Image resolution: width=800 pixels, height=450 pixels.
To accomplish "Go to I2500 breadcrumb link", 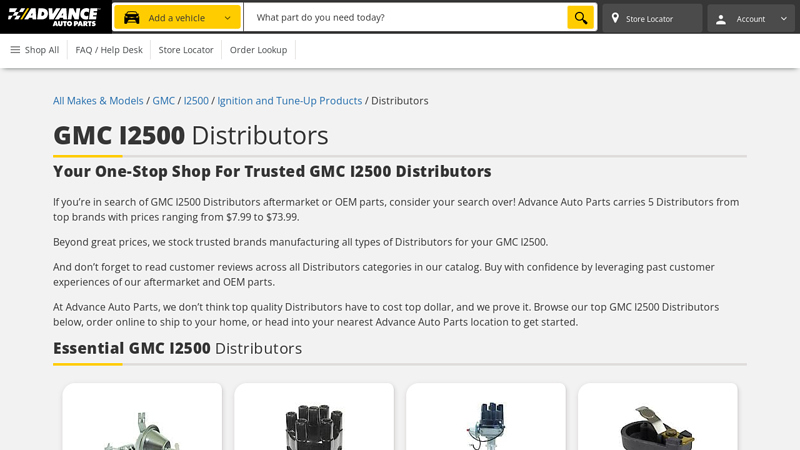I will [196, 101].
